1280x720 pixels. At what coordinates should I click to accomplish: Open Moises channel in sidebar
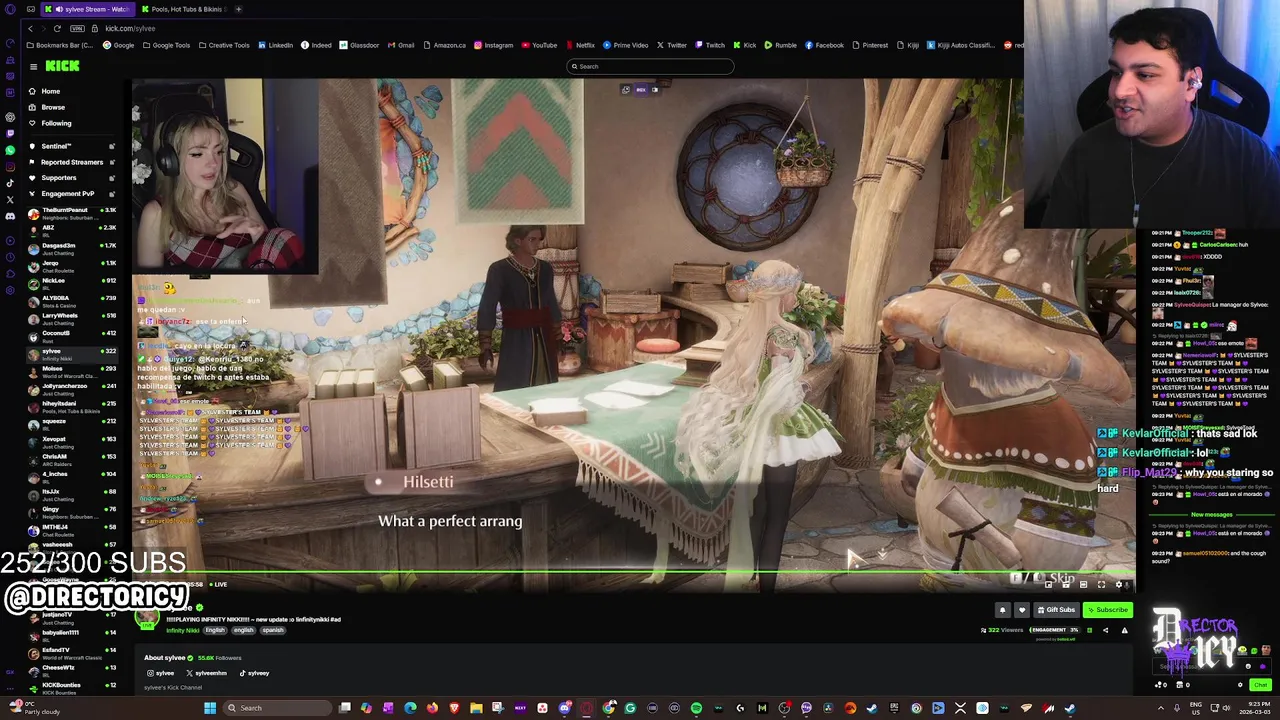point(72,371)
